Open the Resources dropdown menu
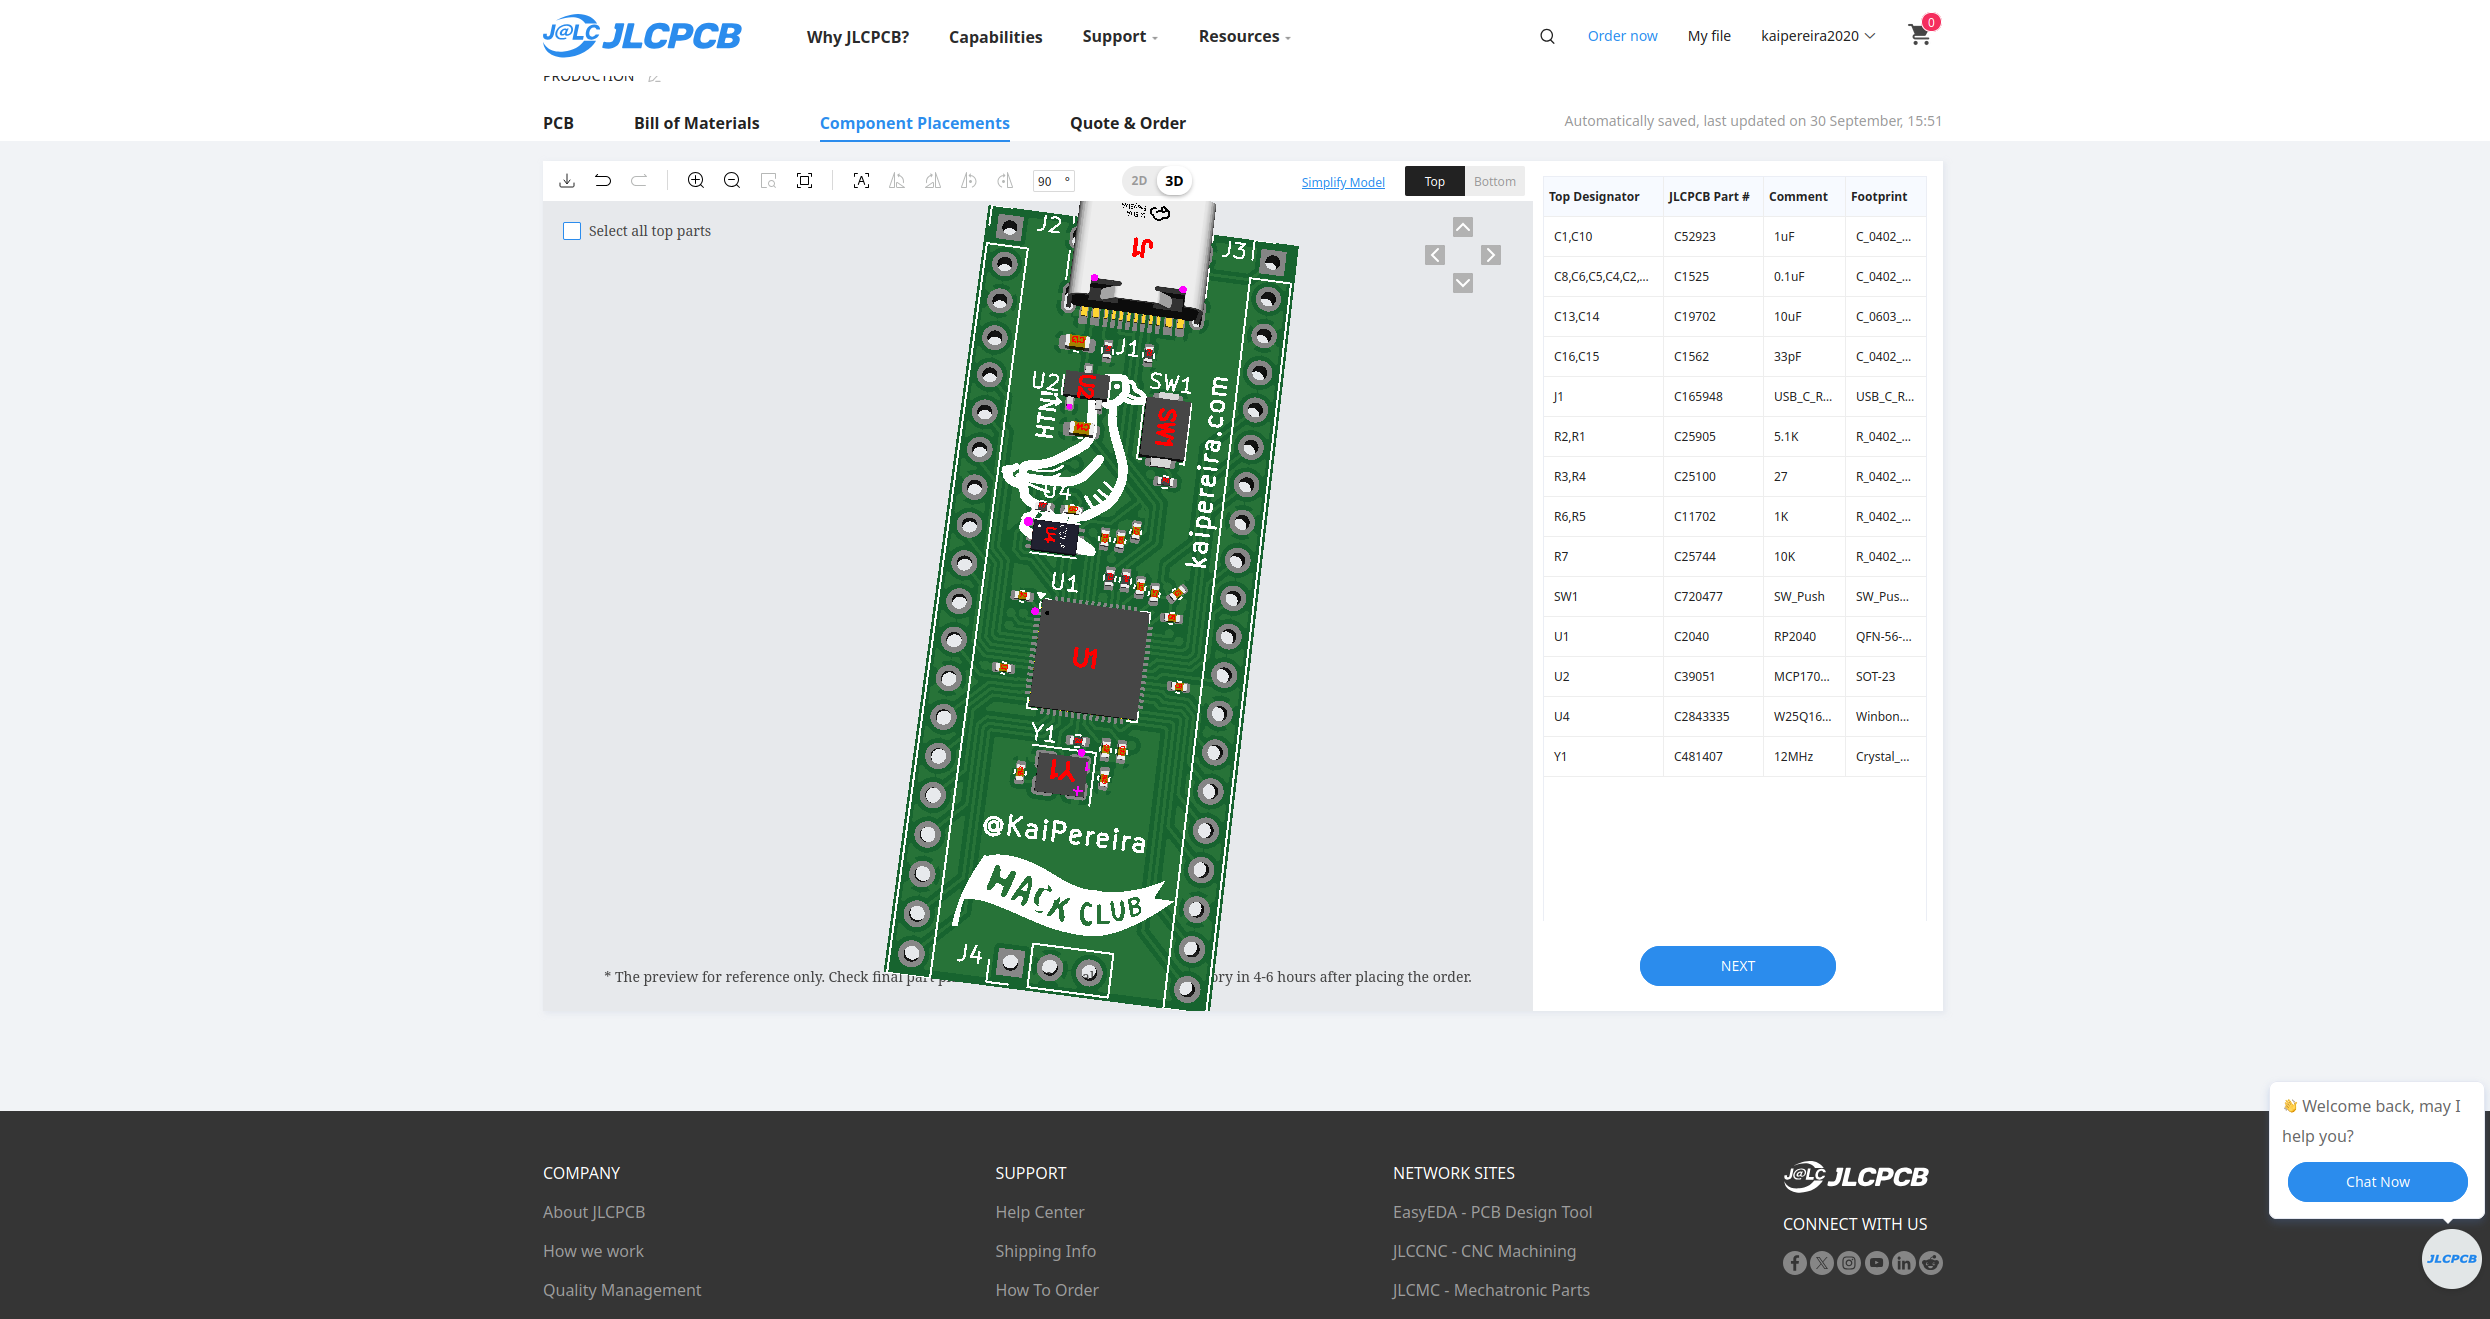 (x=1244, y=36)
